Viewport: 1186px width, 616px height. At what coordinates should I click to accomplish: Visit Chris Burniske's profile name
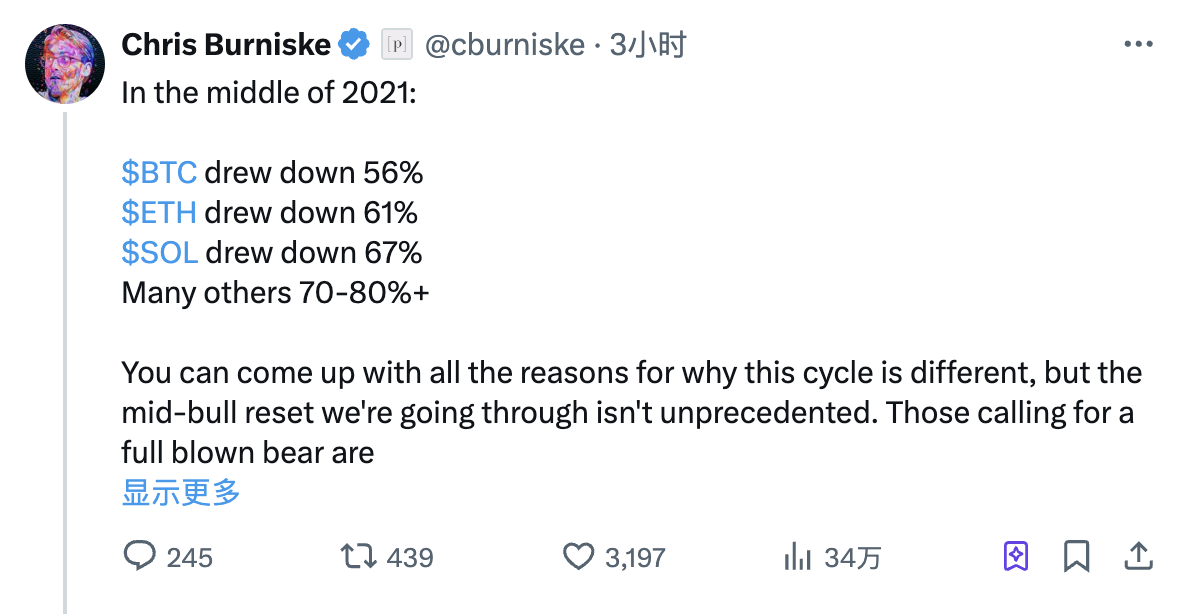pos(227,43)
